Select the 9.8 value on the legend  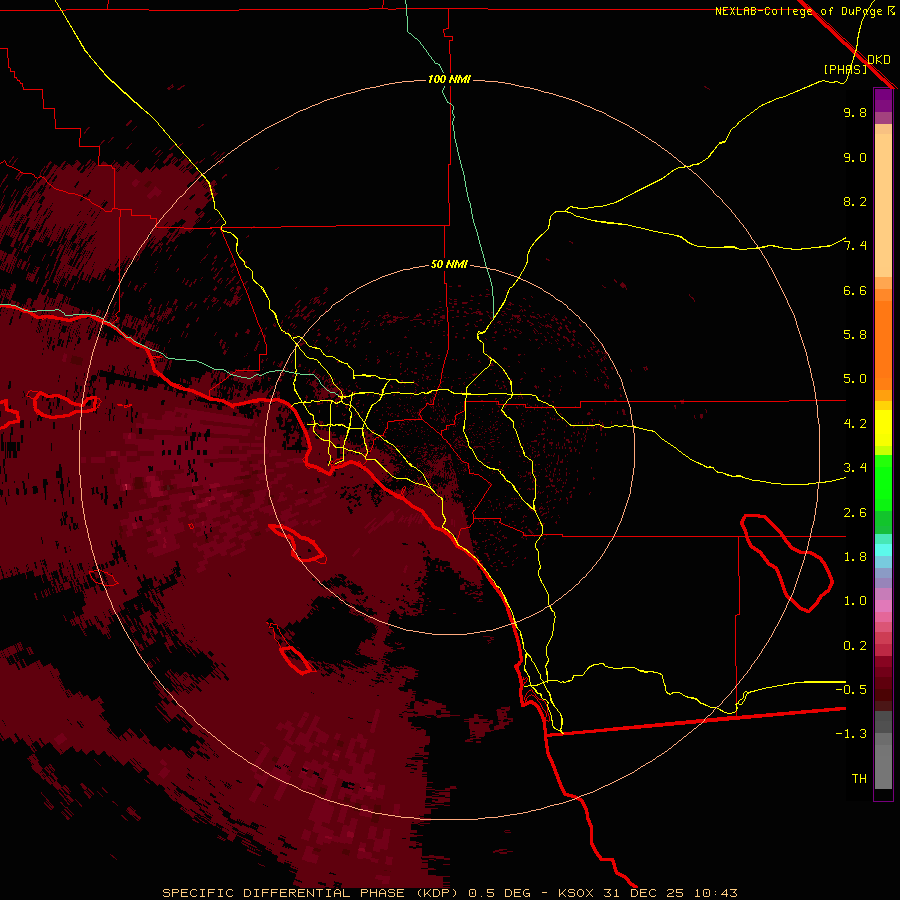pyautogui.click(x=855, y=112)
